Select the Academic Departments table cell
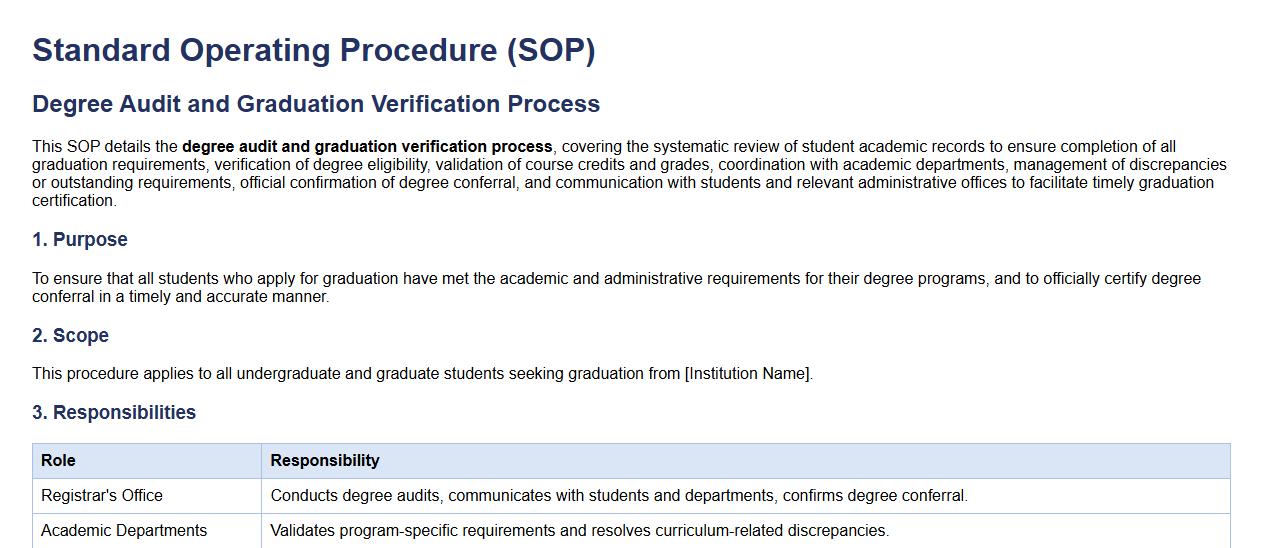Image resolution: width=1263 pixels, height=548 pixels. (x=124, y=531)
